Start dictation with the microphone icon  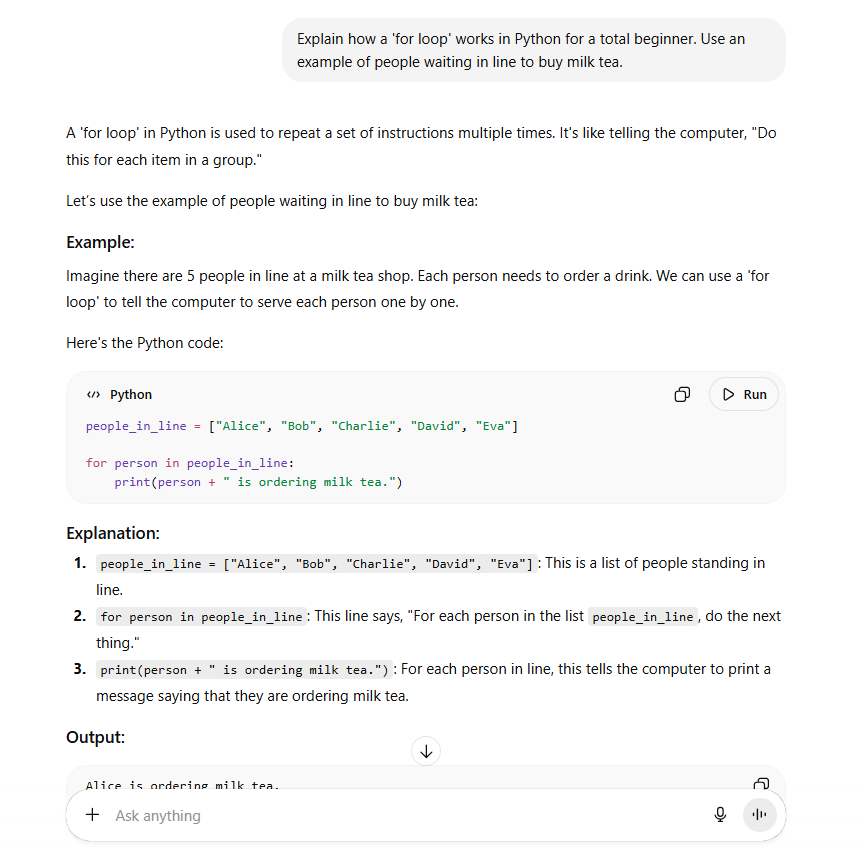720,814
